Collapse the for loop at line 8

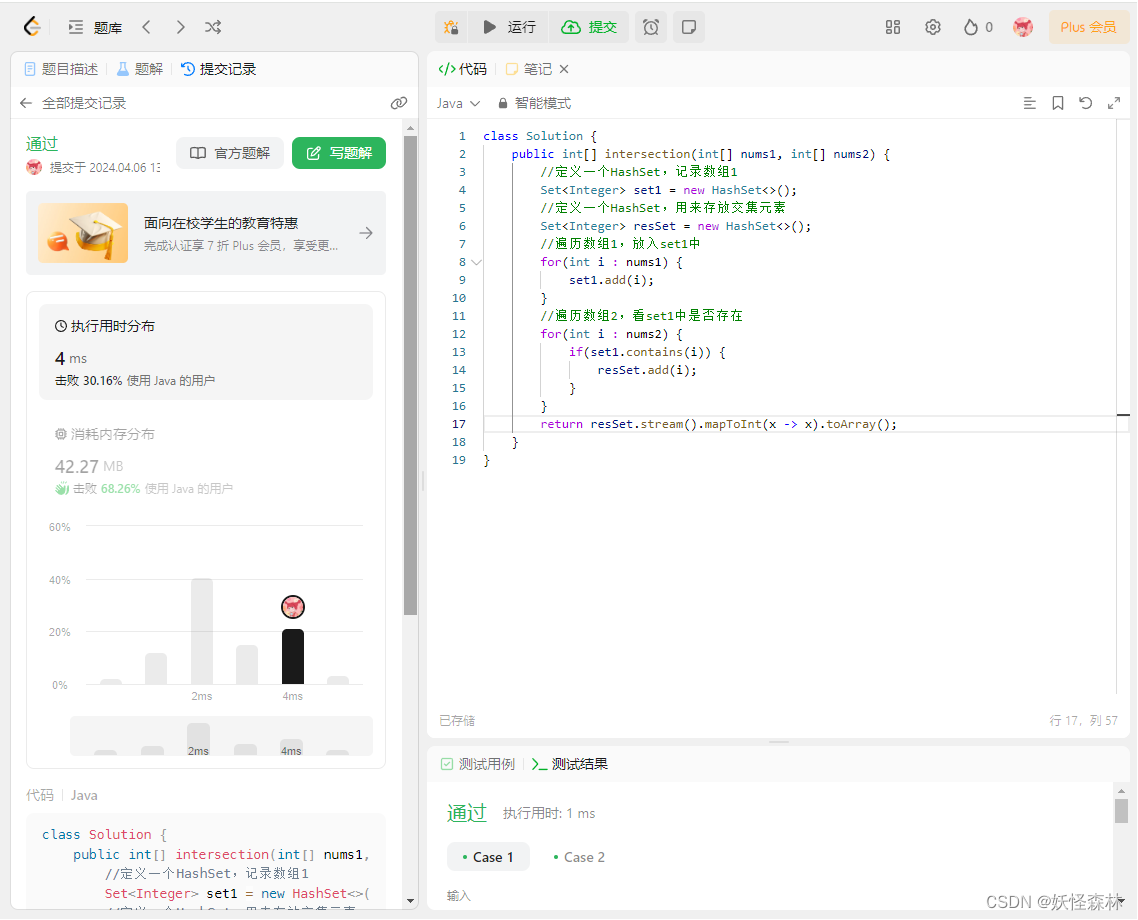click(477, 263)
